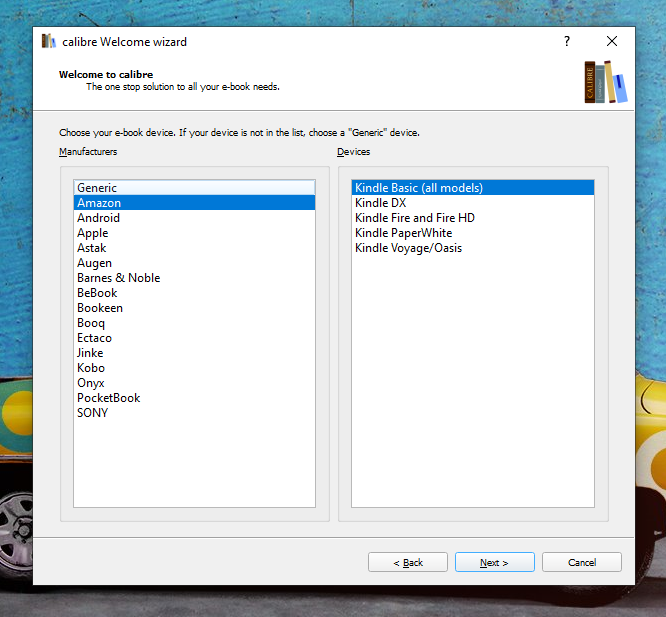
Task: Select Kindle Basic (all models)
Action: coord(418,188)
